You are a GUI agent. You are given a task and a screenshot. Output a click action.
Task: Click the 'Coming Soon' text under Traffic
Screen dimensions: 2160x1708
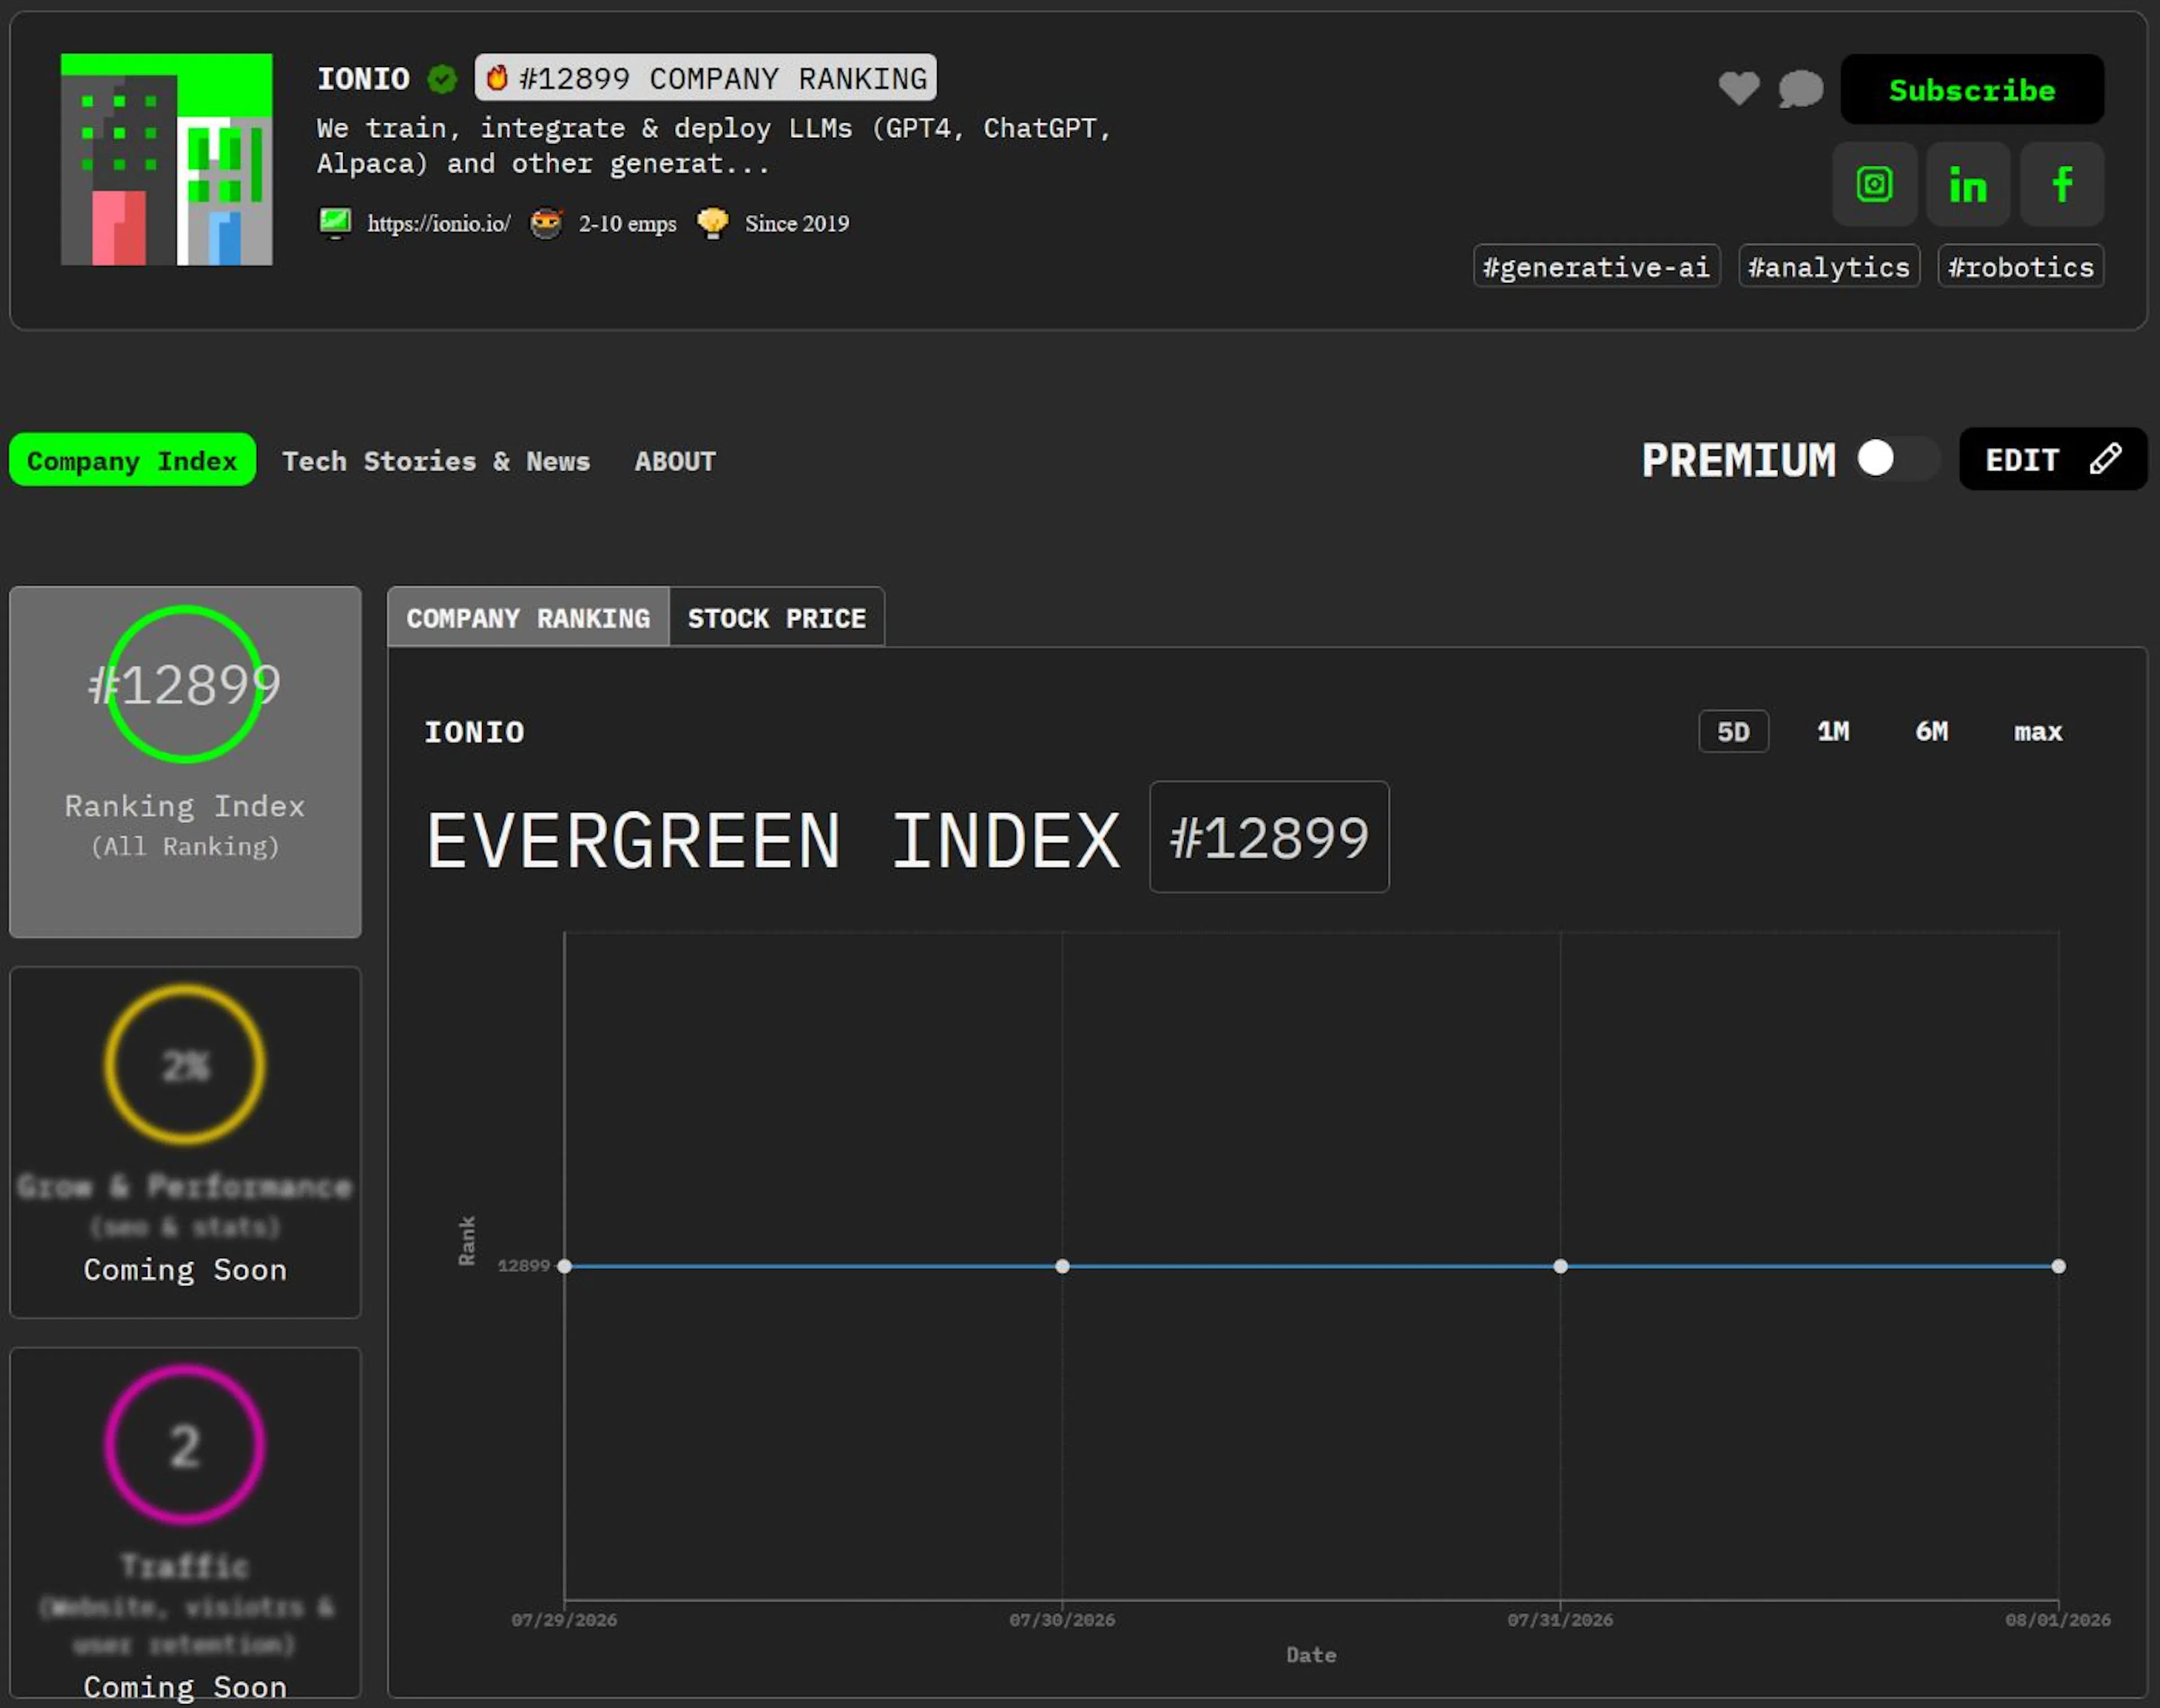[x=185, y=1687]
